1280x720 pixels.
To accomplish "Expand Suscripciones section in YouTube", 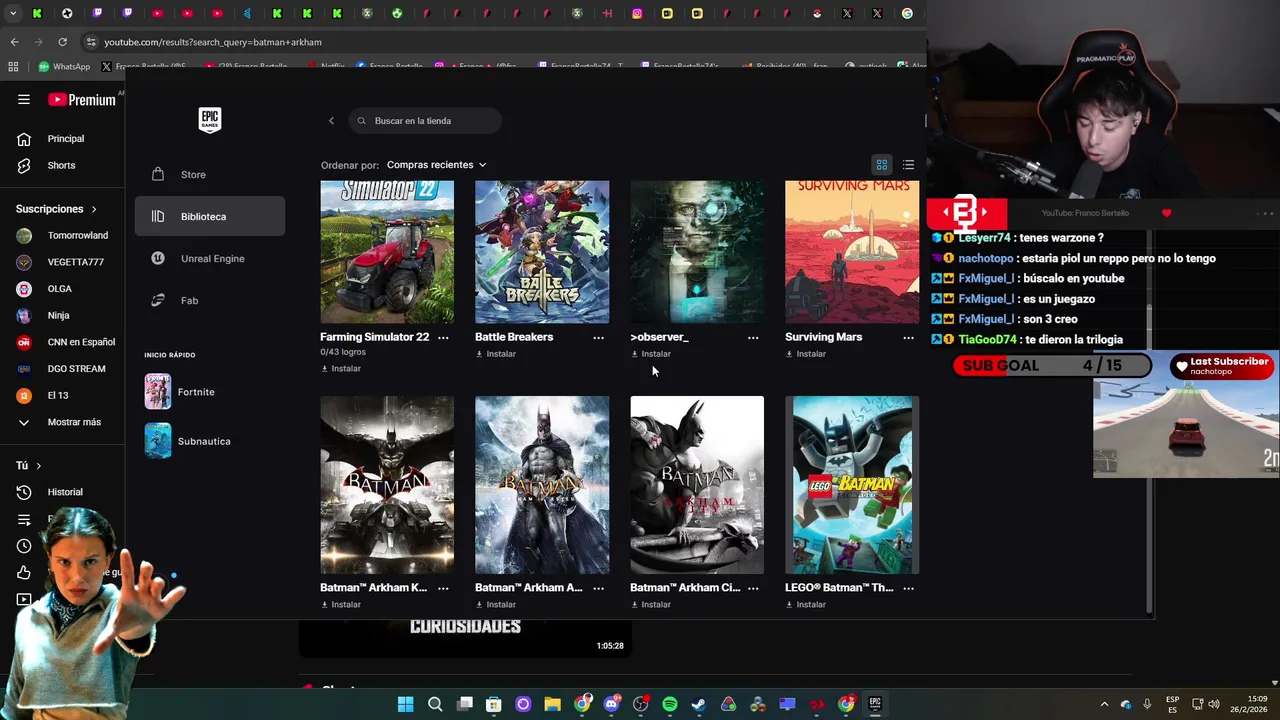I will (x=56, y=209).
